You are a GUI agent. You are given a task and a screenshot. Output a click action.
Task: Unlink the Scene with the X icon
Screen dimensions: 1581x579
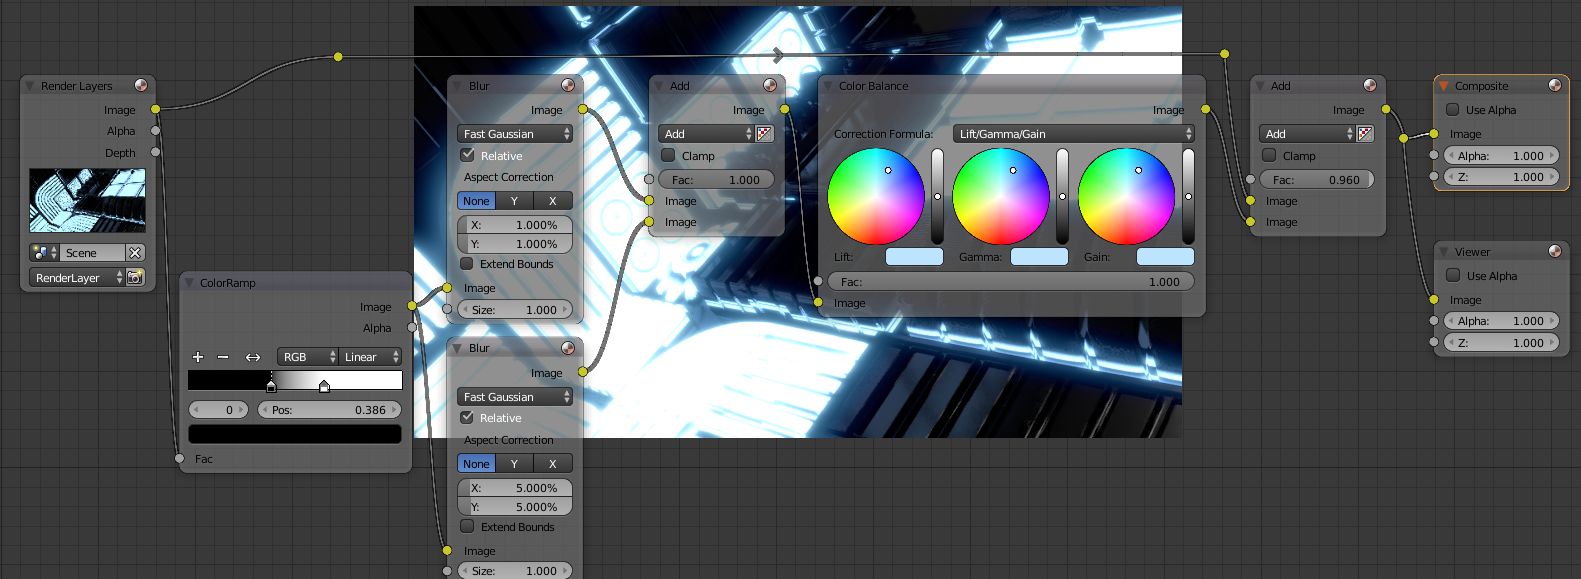135,253
